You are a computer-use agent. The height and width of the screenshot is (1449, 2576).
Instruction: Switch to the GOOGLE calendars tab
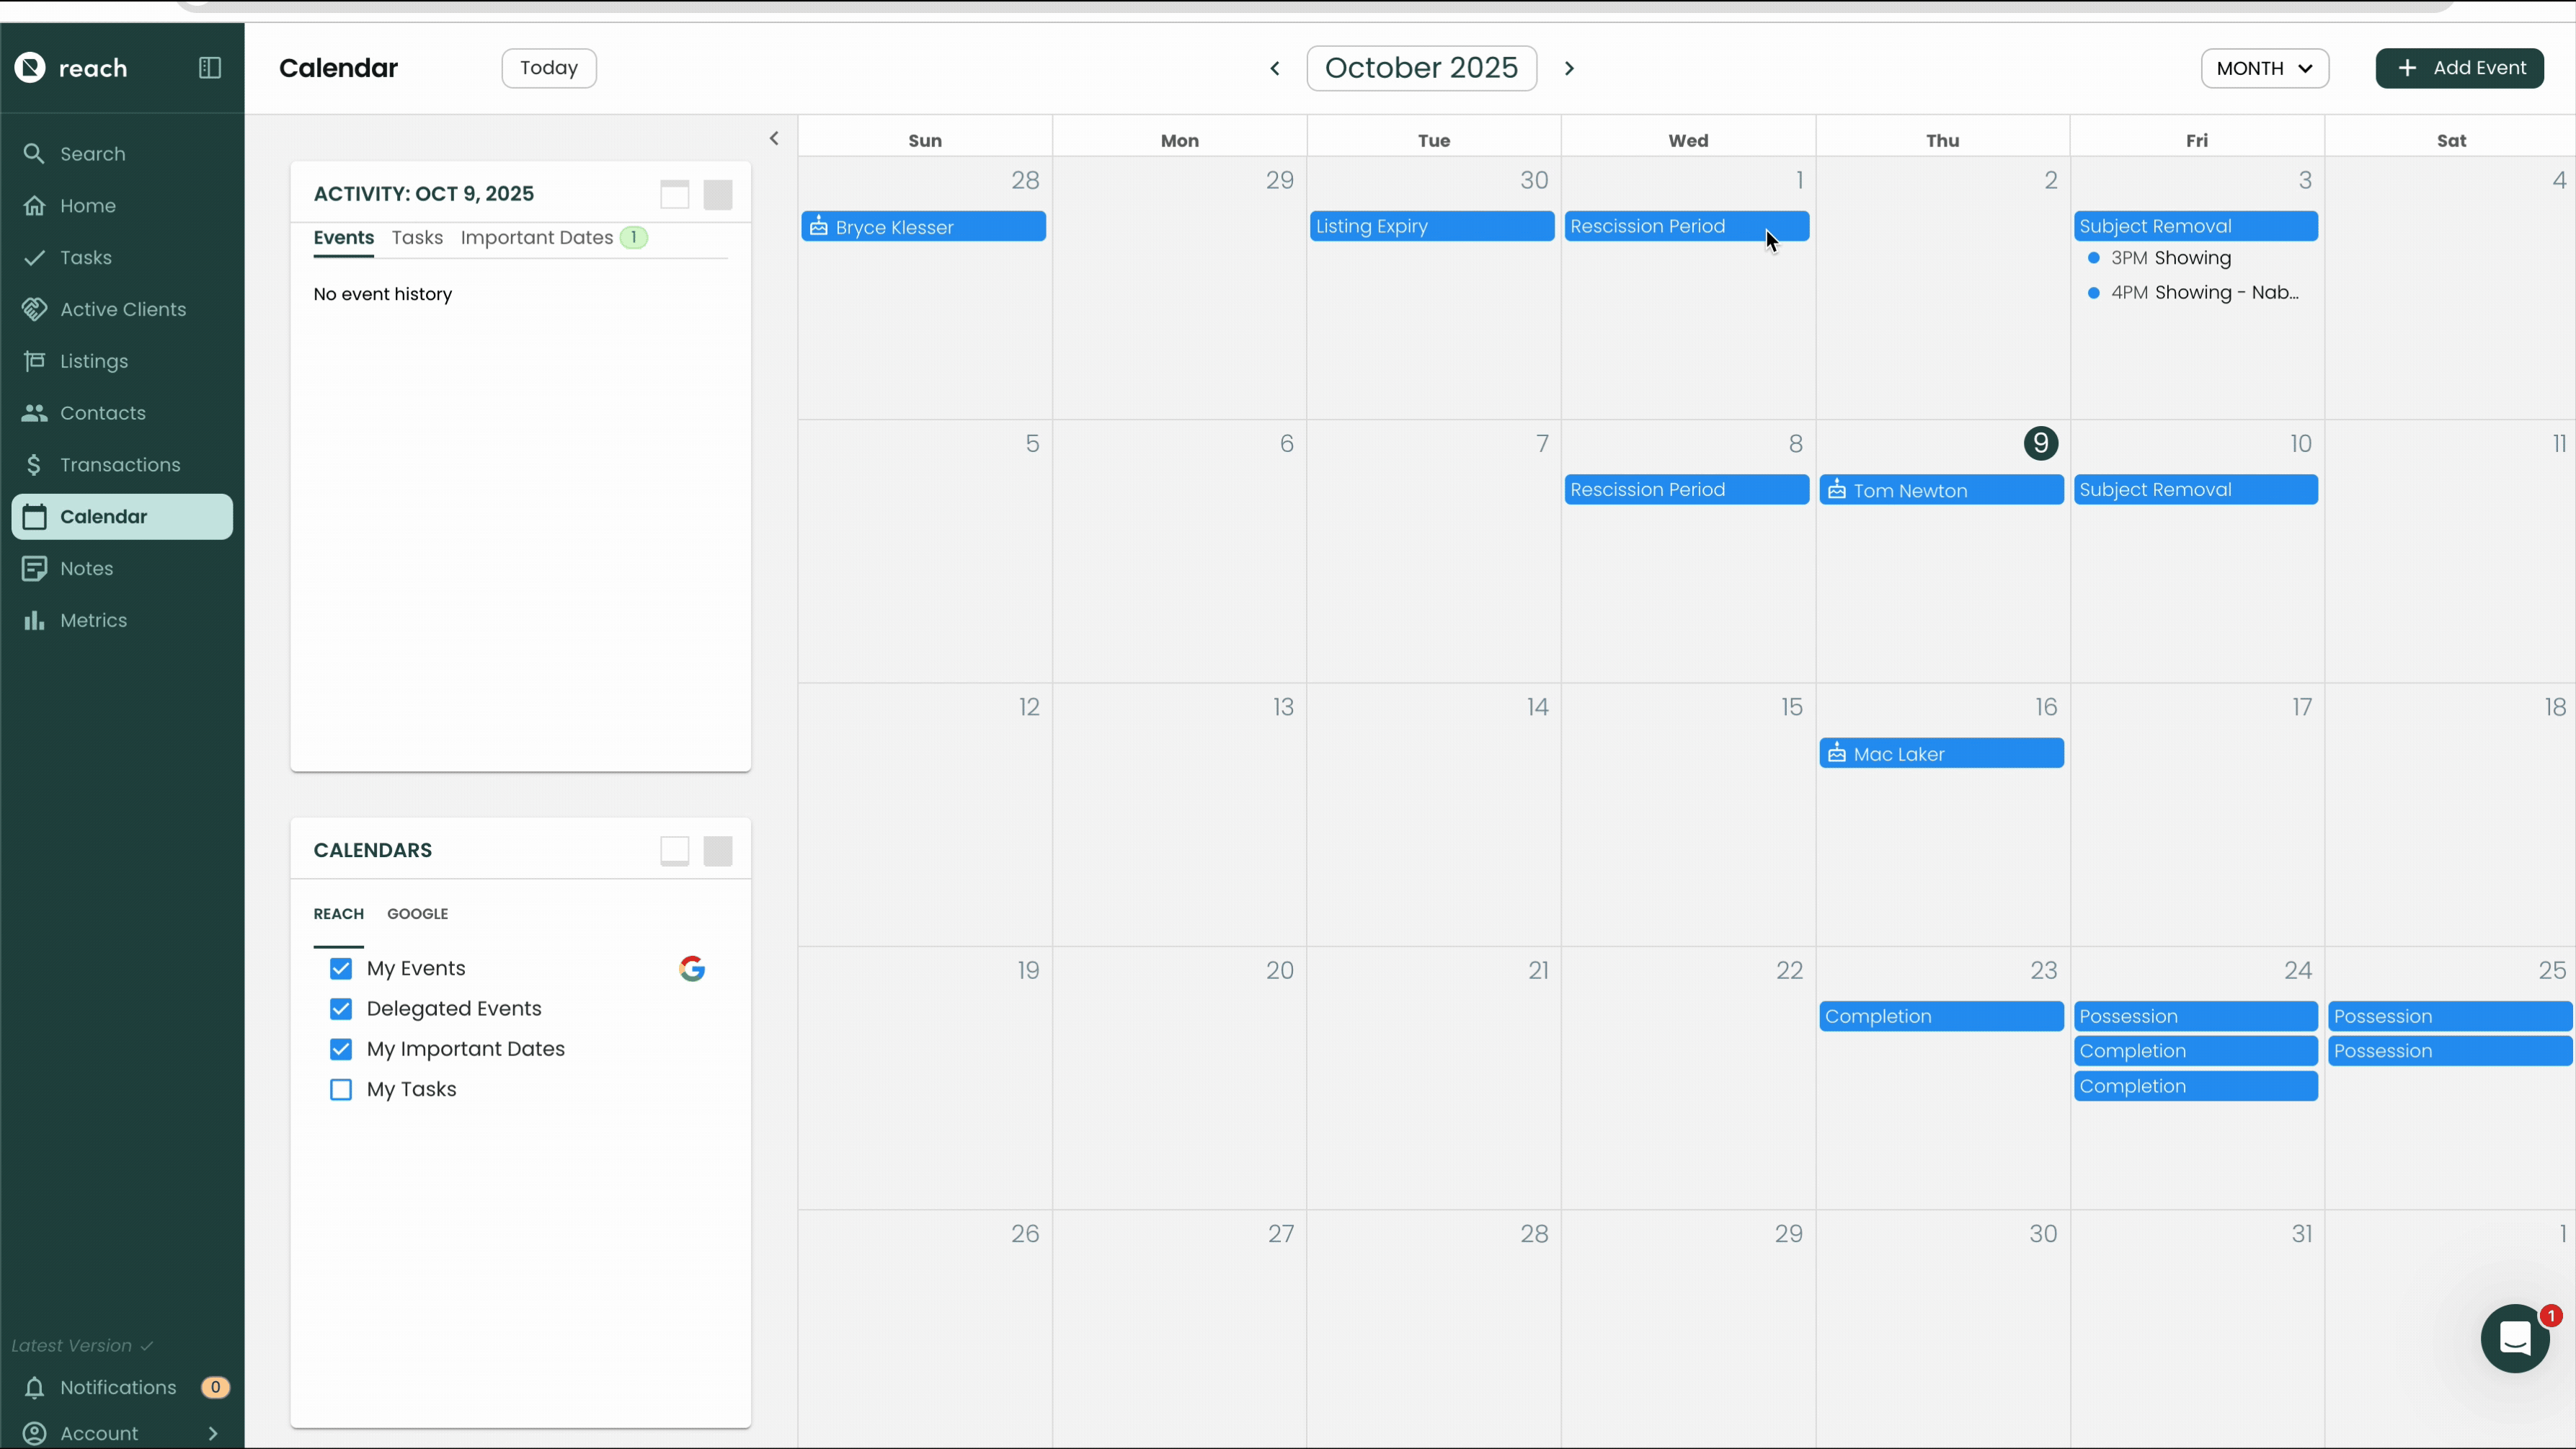click(417, 914)
